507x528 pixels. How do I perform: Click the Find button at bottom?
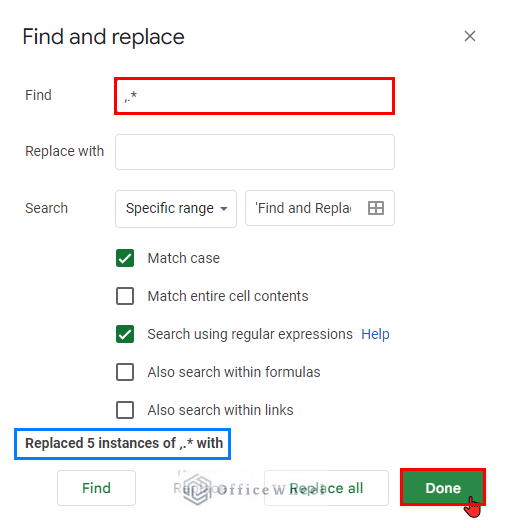click(96, 488)
